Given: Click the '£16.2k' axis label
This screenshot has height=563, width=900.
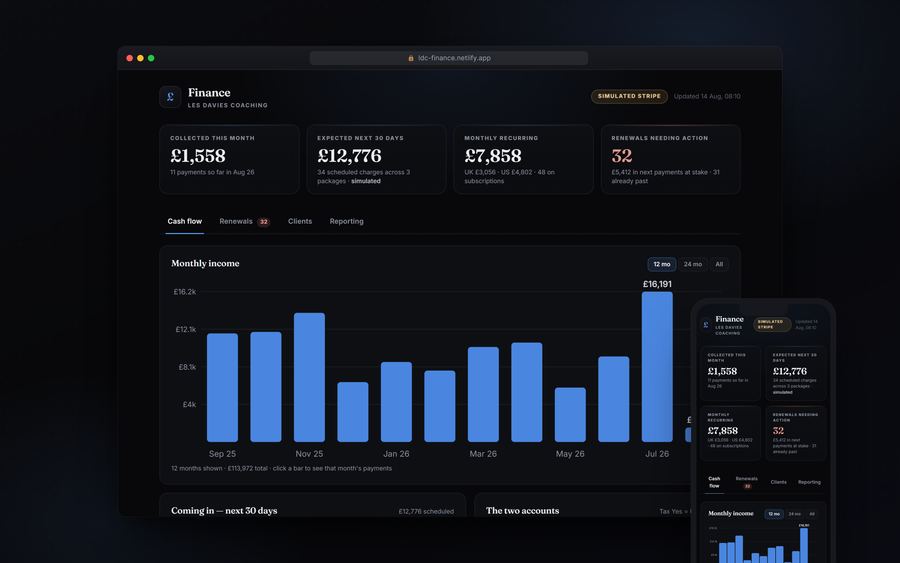Looking at the screenshot, I should [185, 292].
